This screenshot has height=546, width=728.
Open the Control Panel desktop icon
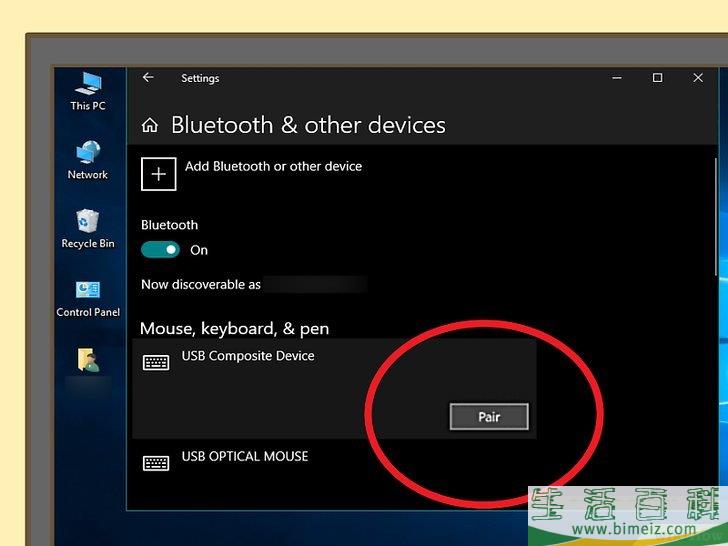tap(88, 299)
